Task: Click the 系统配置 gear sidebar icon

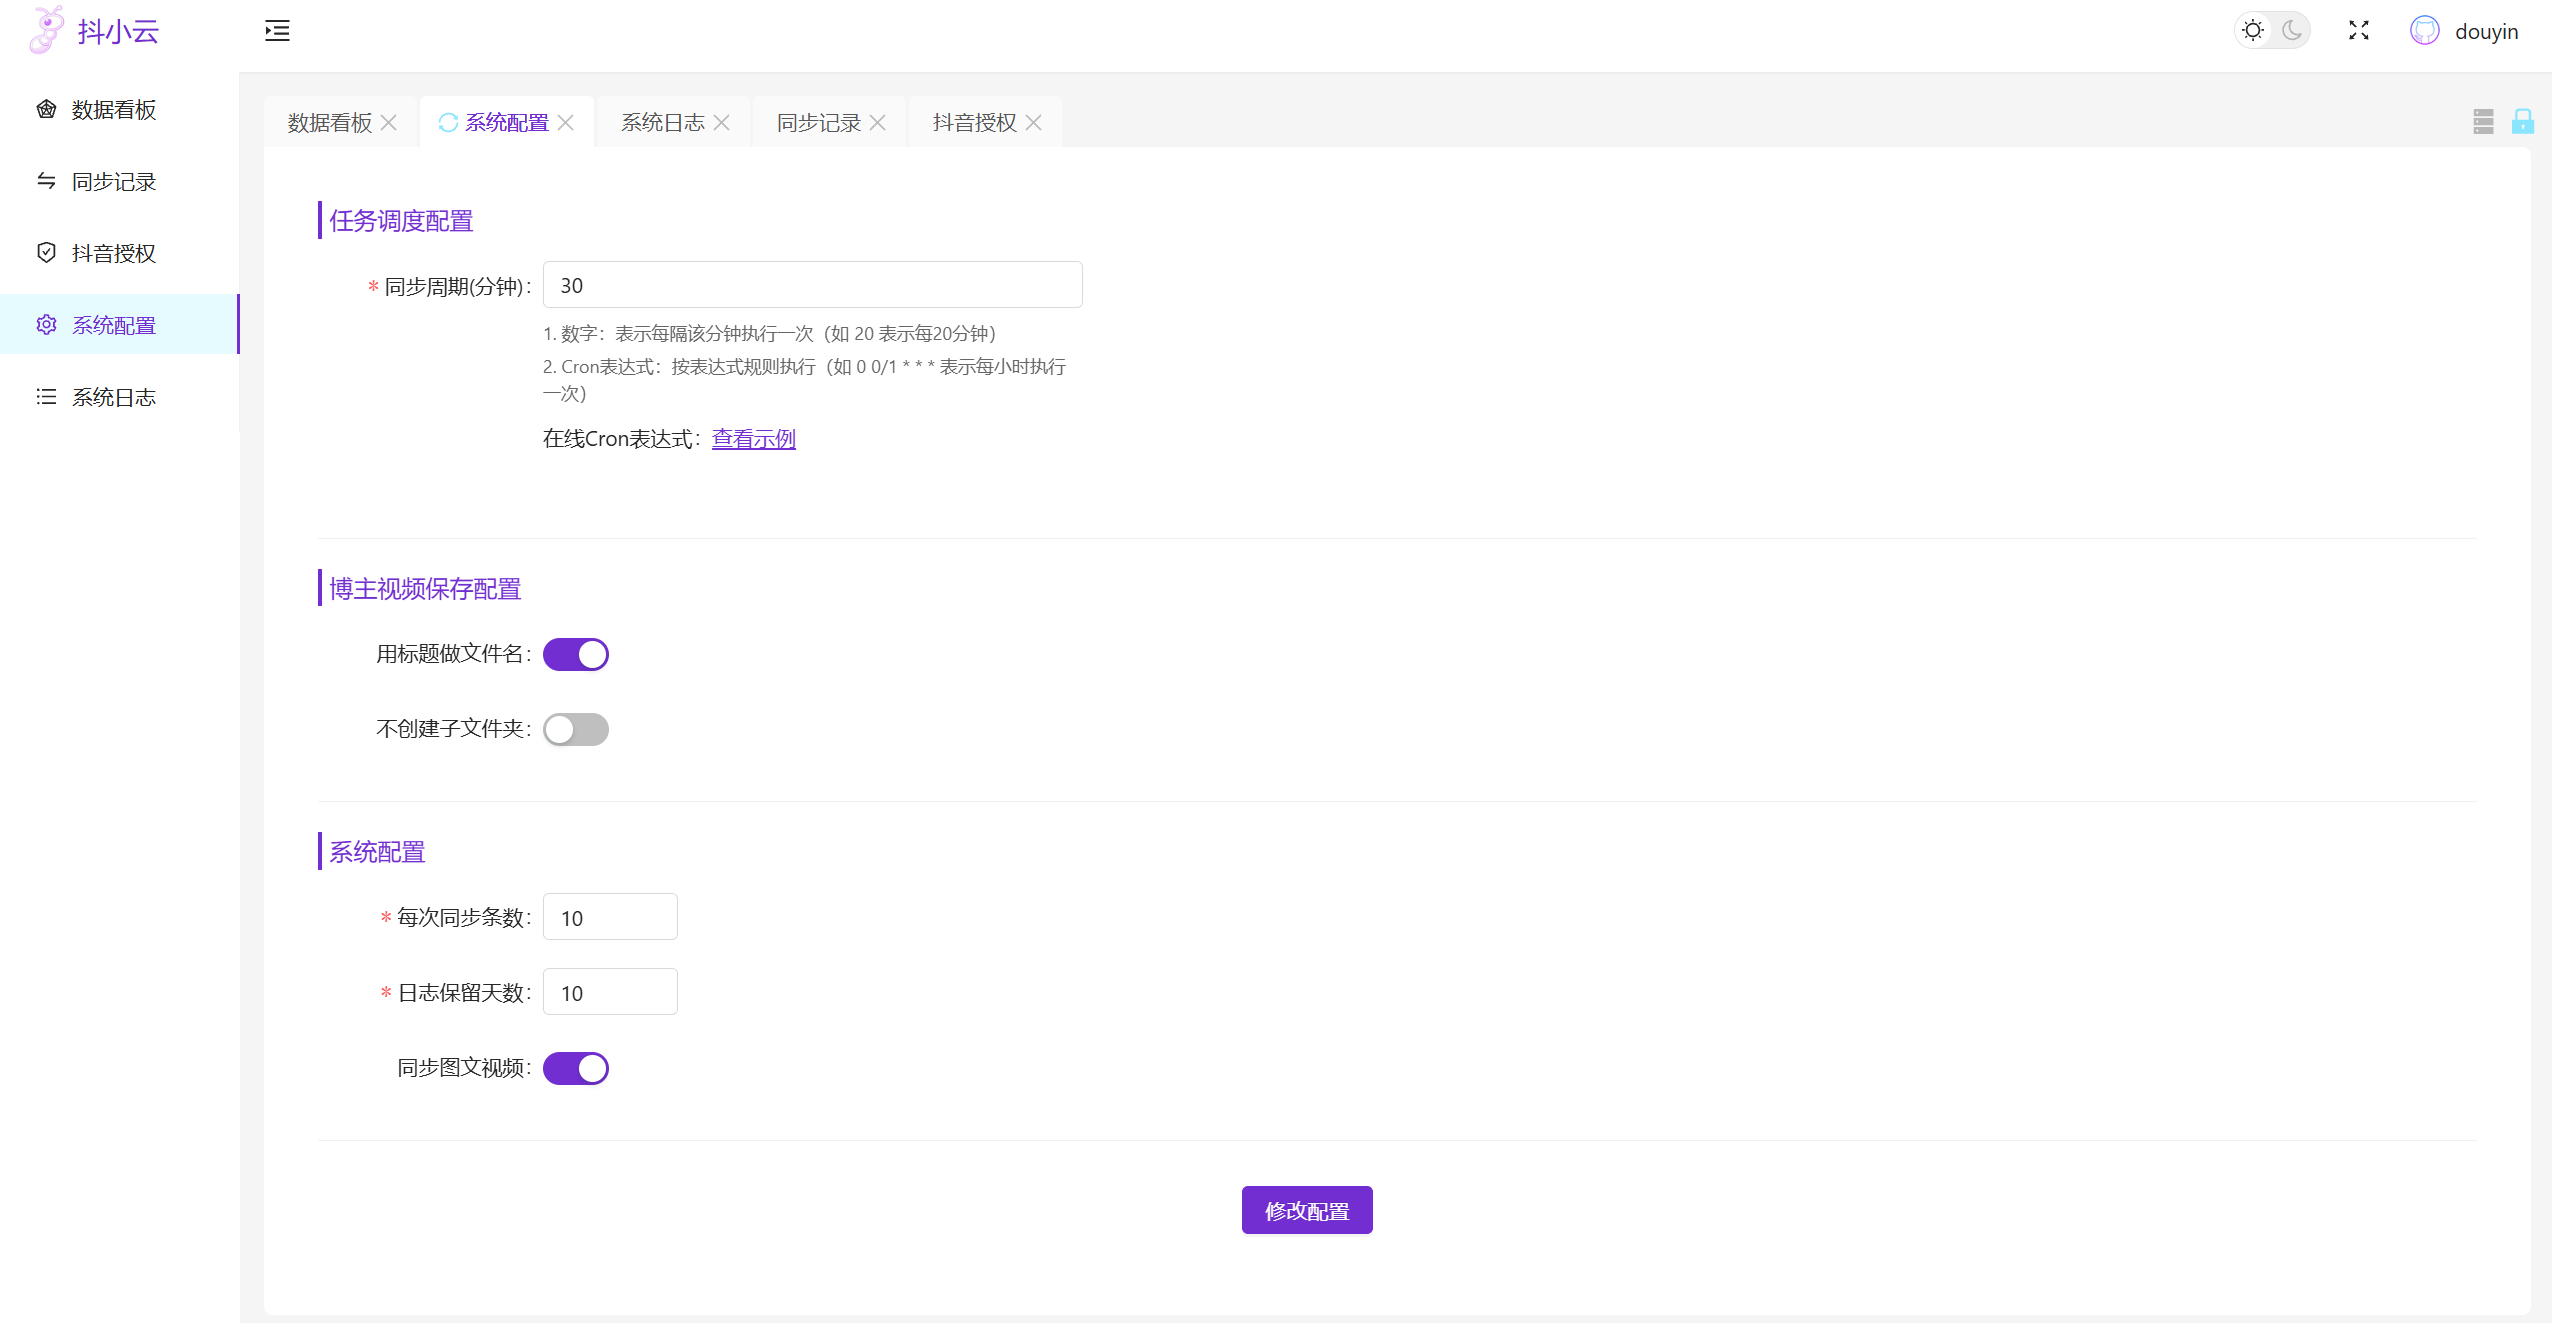Action: pyautogui.click(x=46, y=325)
